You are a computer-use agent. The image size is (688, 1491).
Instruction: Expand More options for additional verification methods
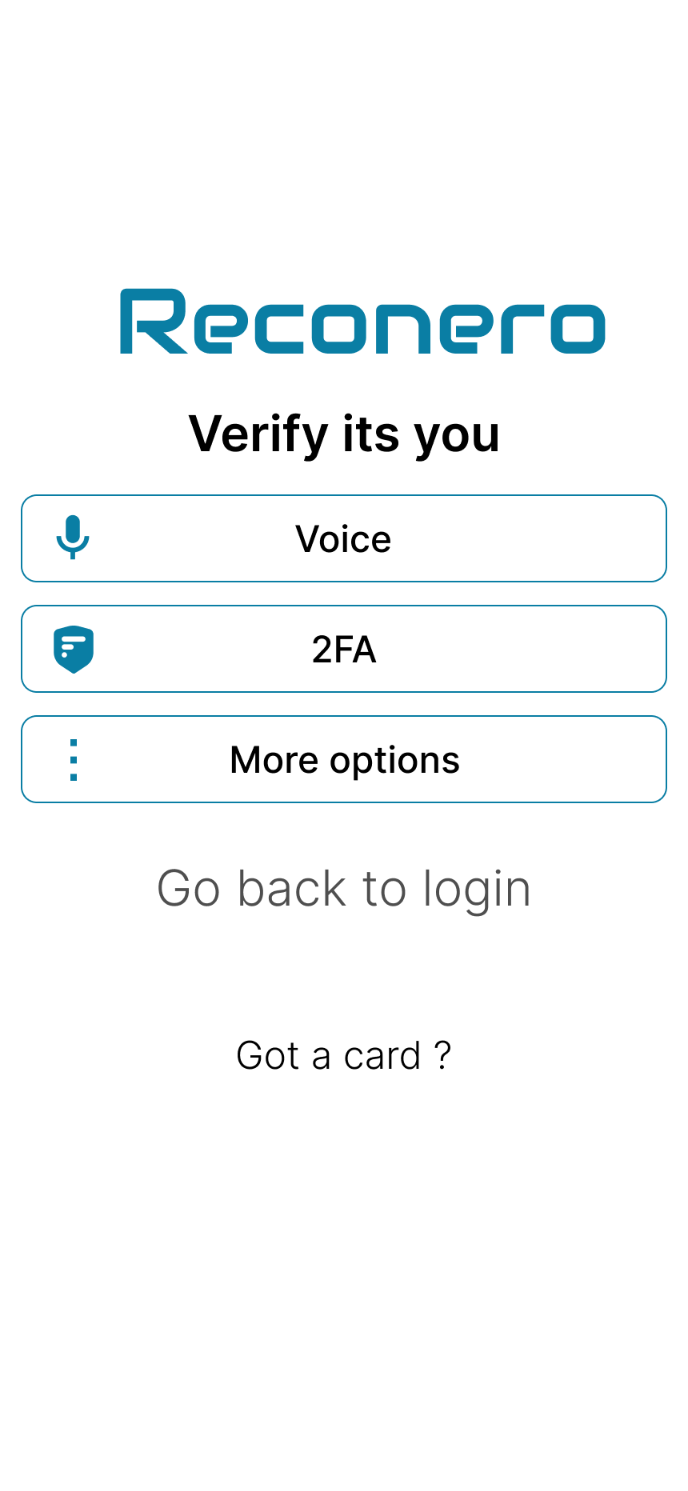pyautogui.click(x=344, y=759)
